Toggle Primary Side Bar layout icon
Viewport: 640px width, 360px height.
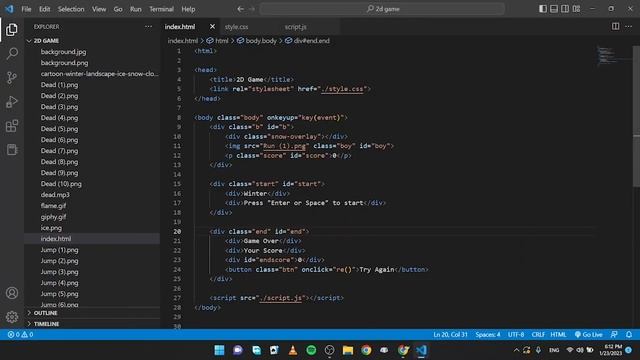(542, 9)
